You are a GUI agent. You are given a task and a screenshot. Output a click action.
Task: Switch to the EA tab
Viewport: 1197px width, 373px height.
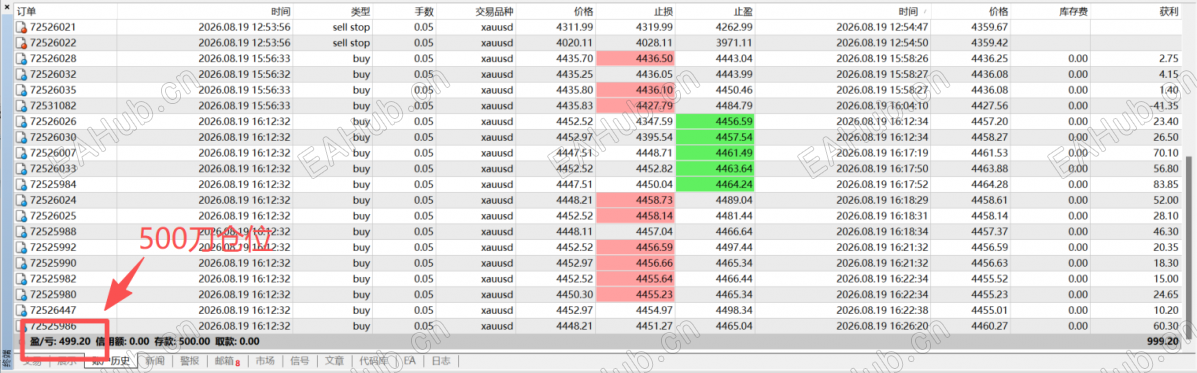(x=410, y=361)
